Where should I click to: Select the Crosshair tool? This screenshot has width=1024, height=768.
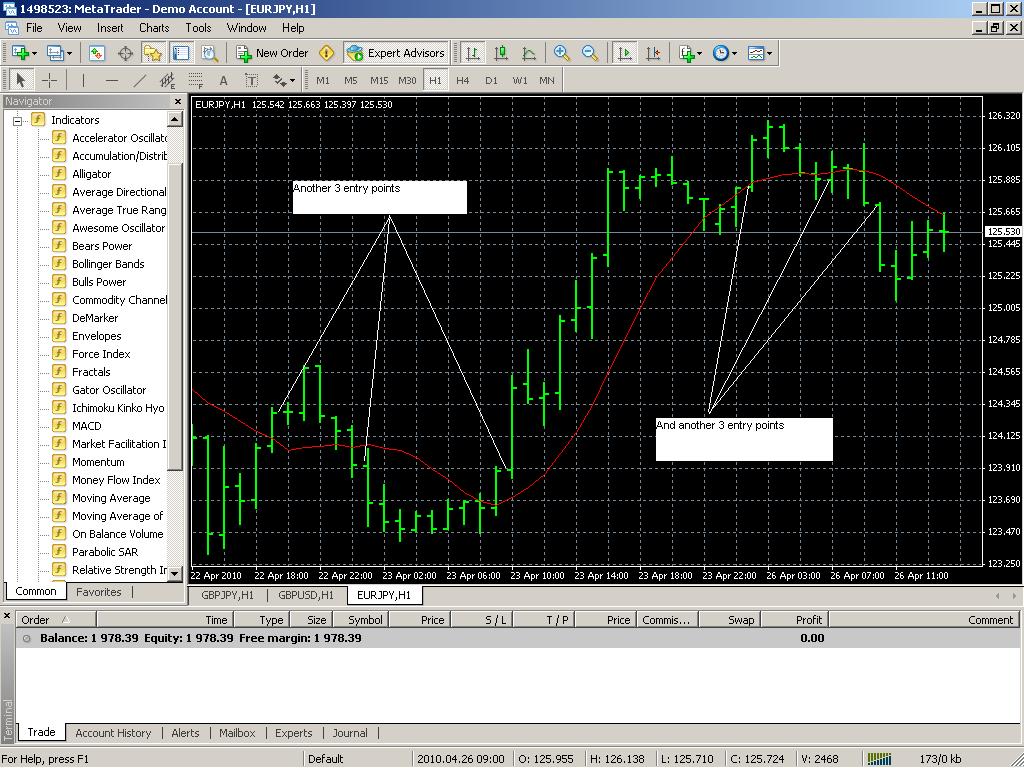click(50, 80)
